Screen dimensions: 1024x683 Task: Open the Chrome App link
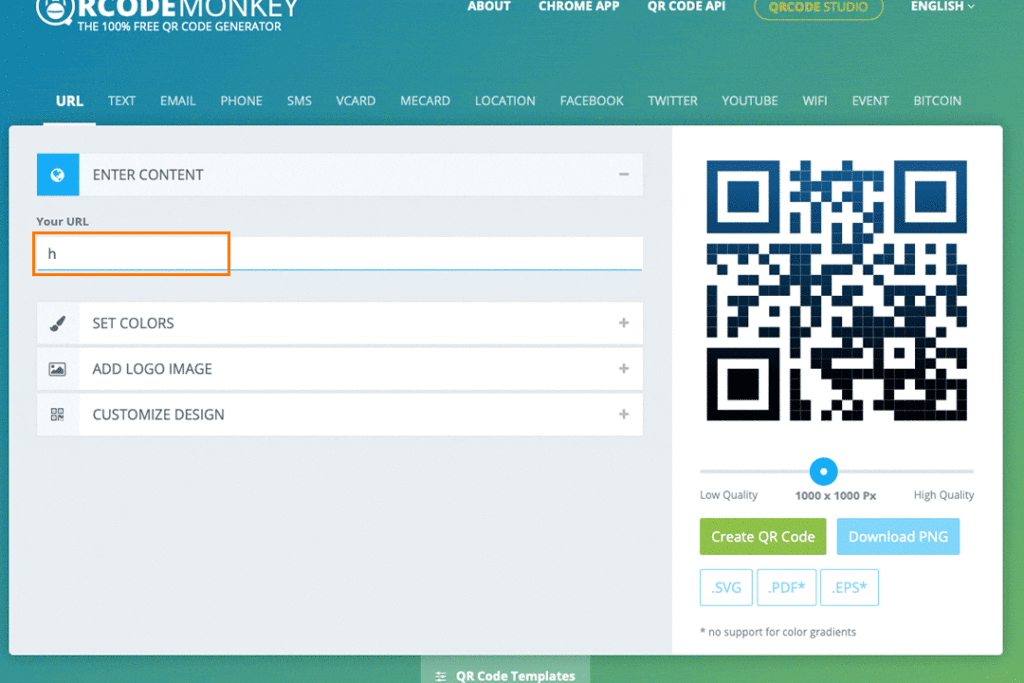579,7
